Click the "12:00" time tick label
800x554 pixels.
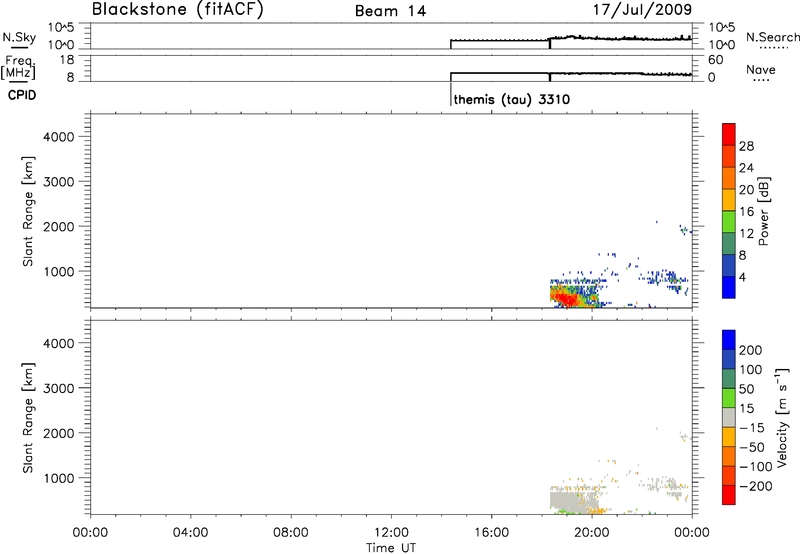pos(391,533)
